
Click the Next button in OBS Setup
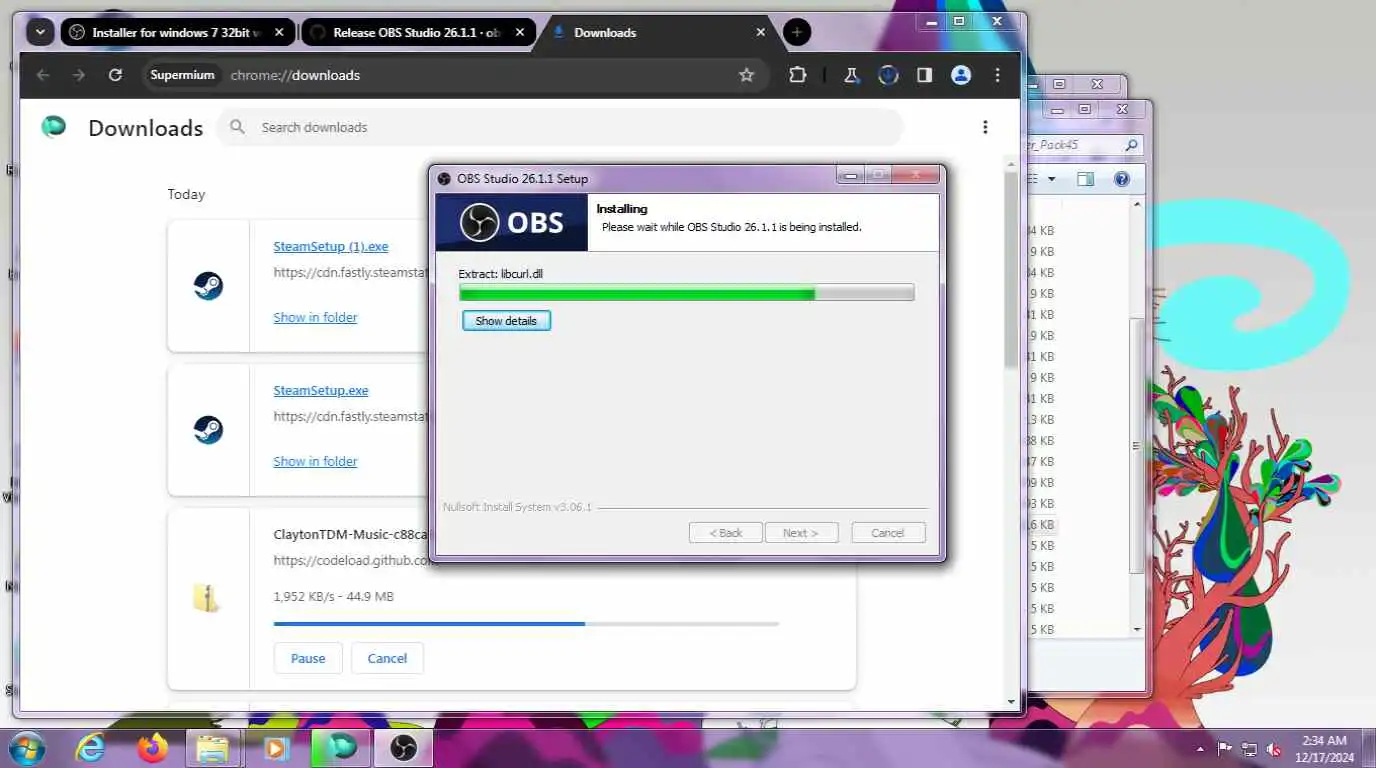pyautogui.click(x=801, y=533)
